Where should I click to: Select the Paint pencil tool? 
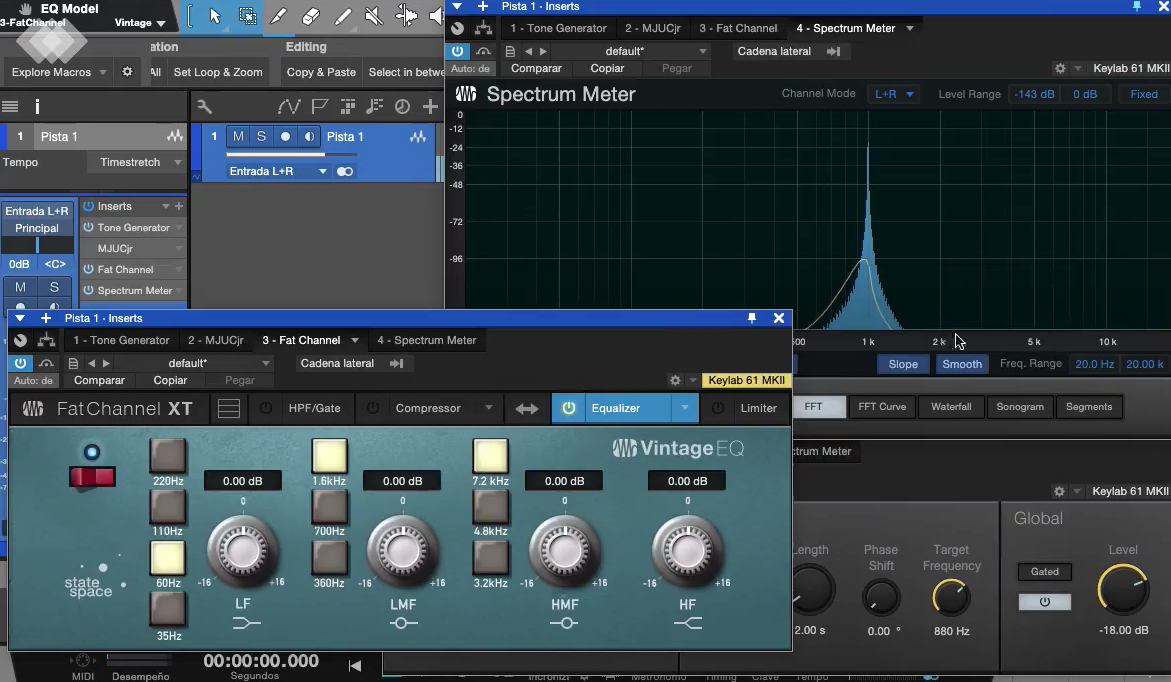click(343, 16)
